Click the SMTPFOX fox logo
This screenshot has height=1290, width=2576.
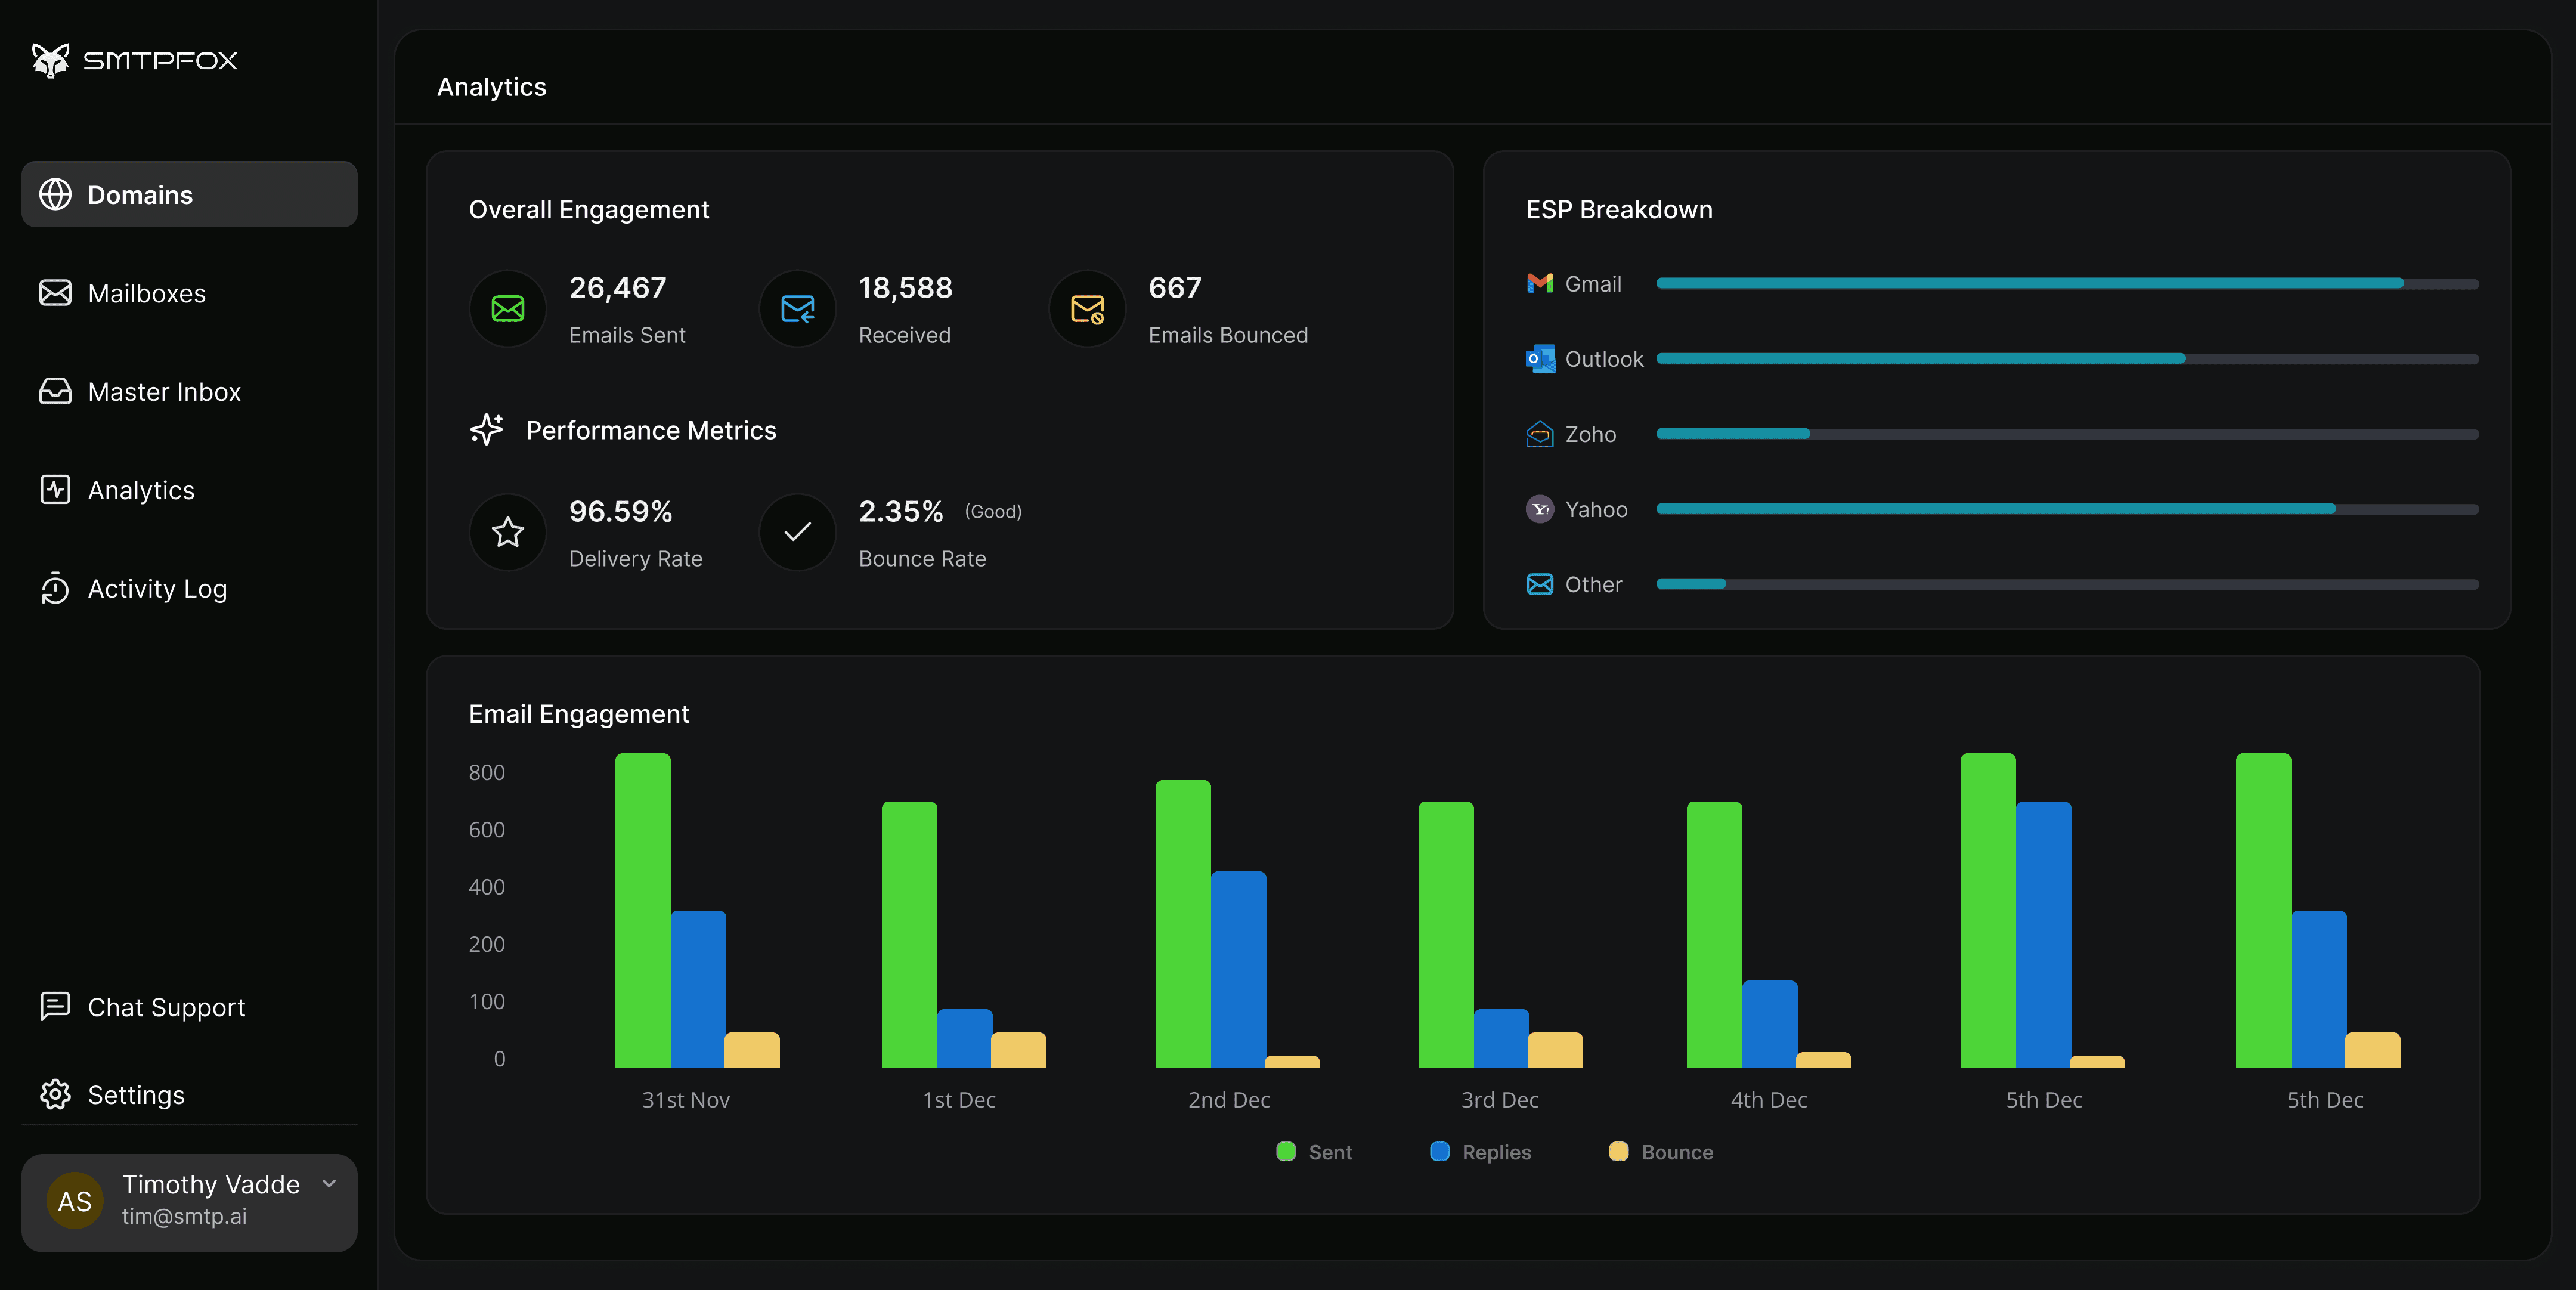point(50,60)
